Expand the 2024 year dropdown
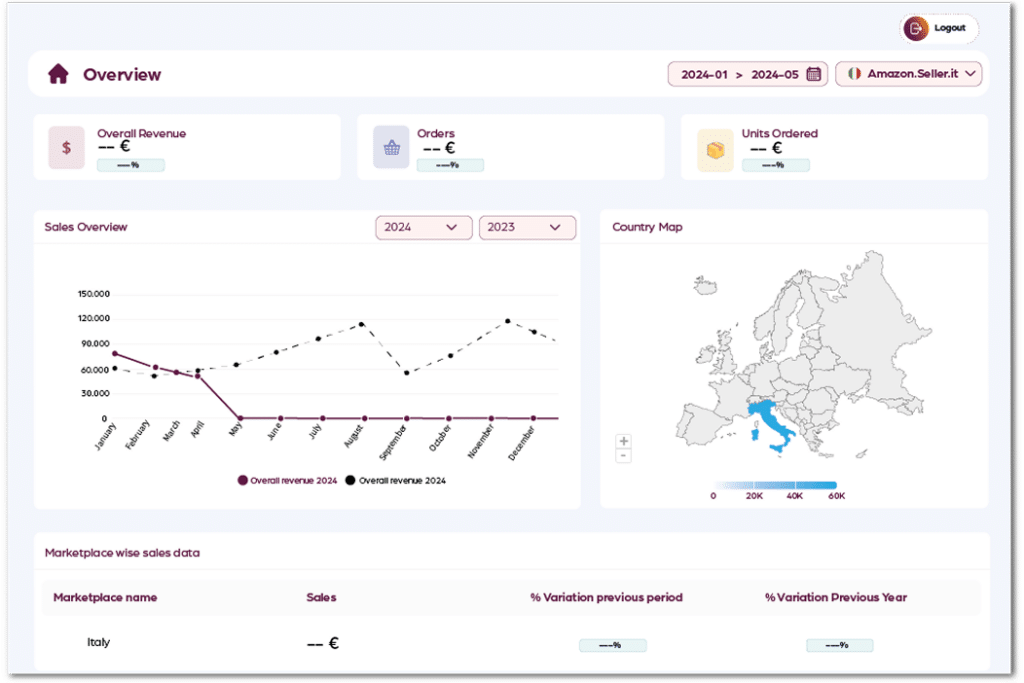The height and width of the screenshot is (683, 1024). tap(423, 228)
